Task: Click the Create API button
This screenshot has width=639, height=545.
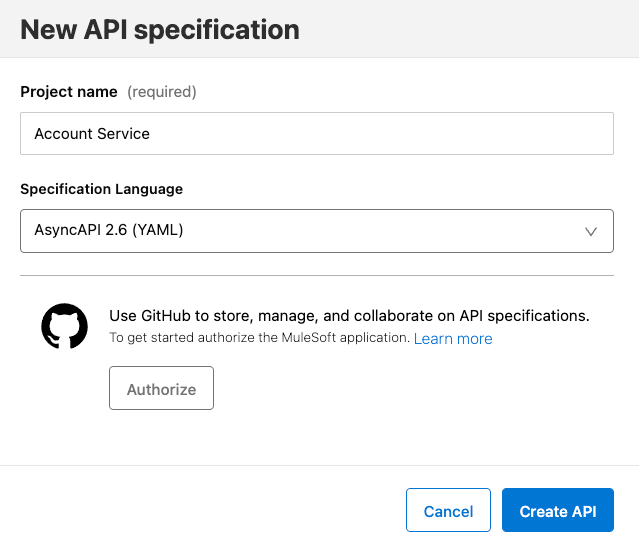Action: [557, 510]
